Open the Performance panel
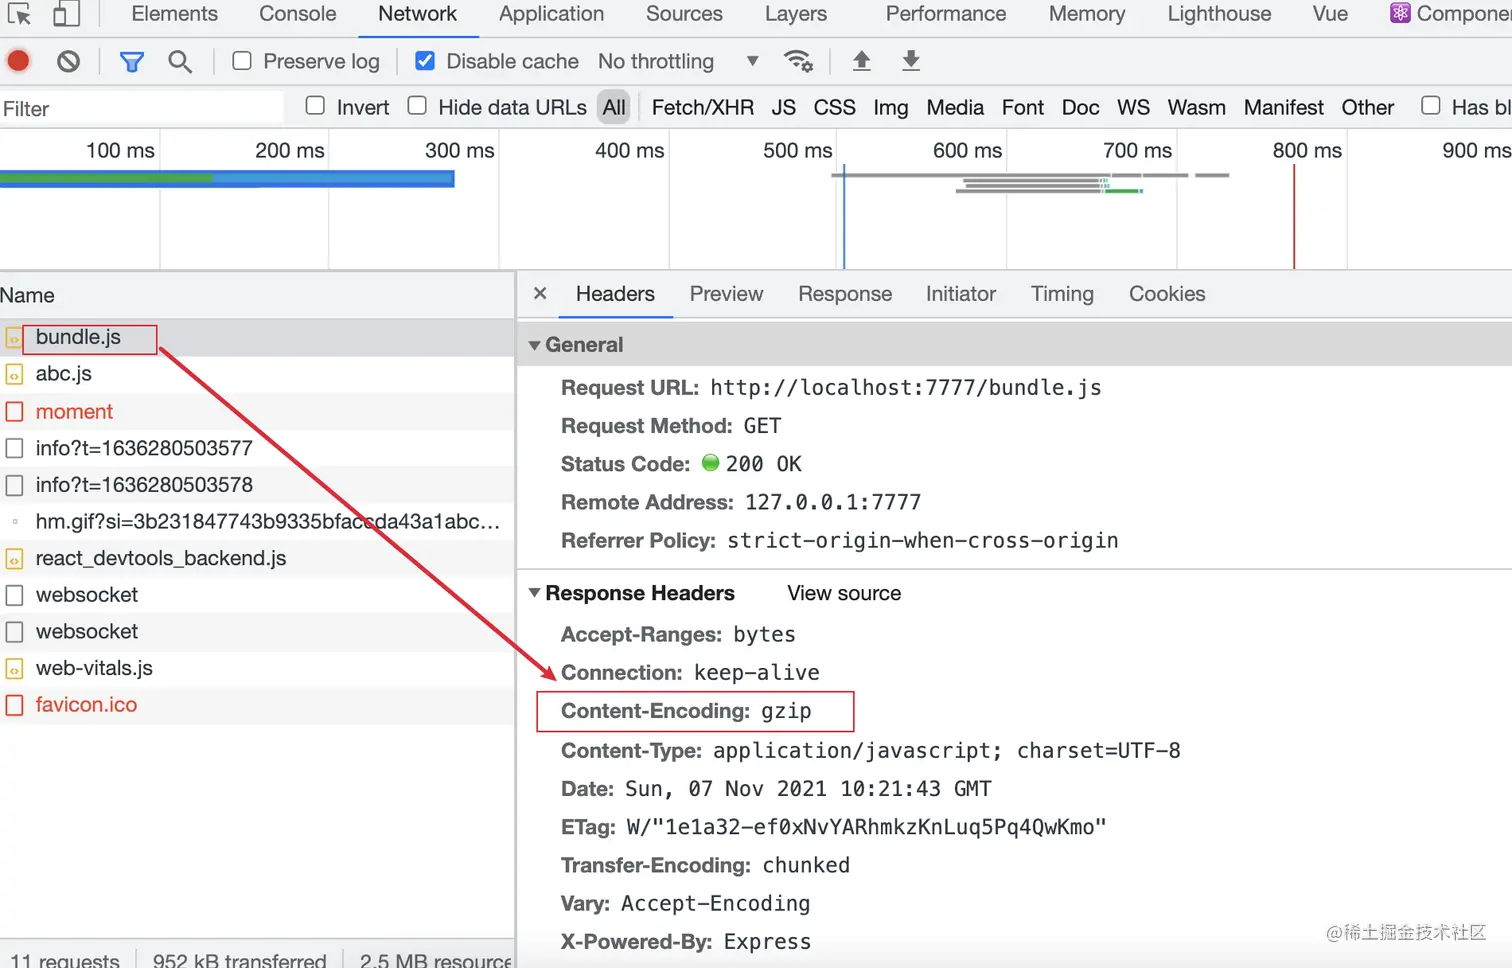 click(946, 14)
